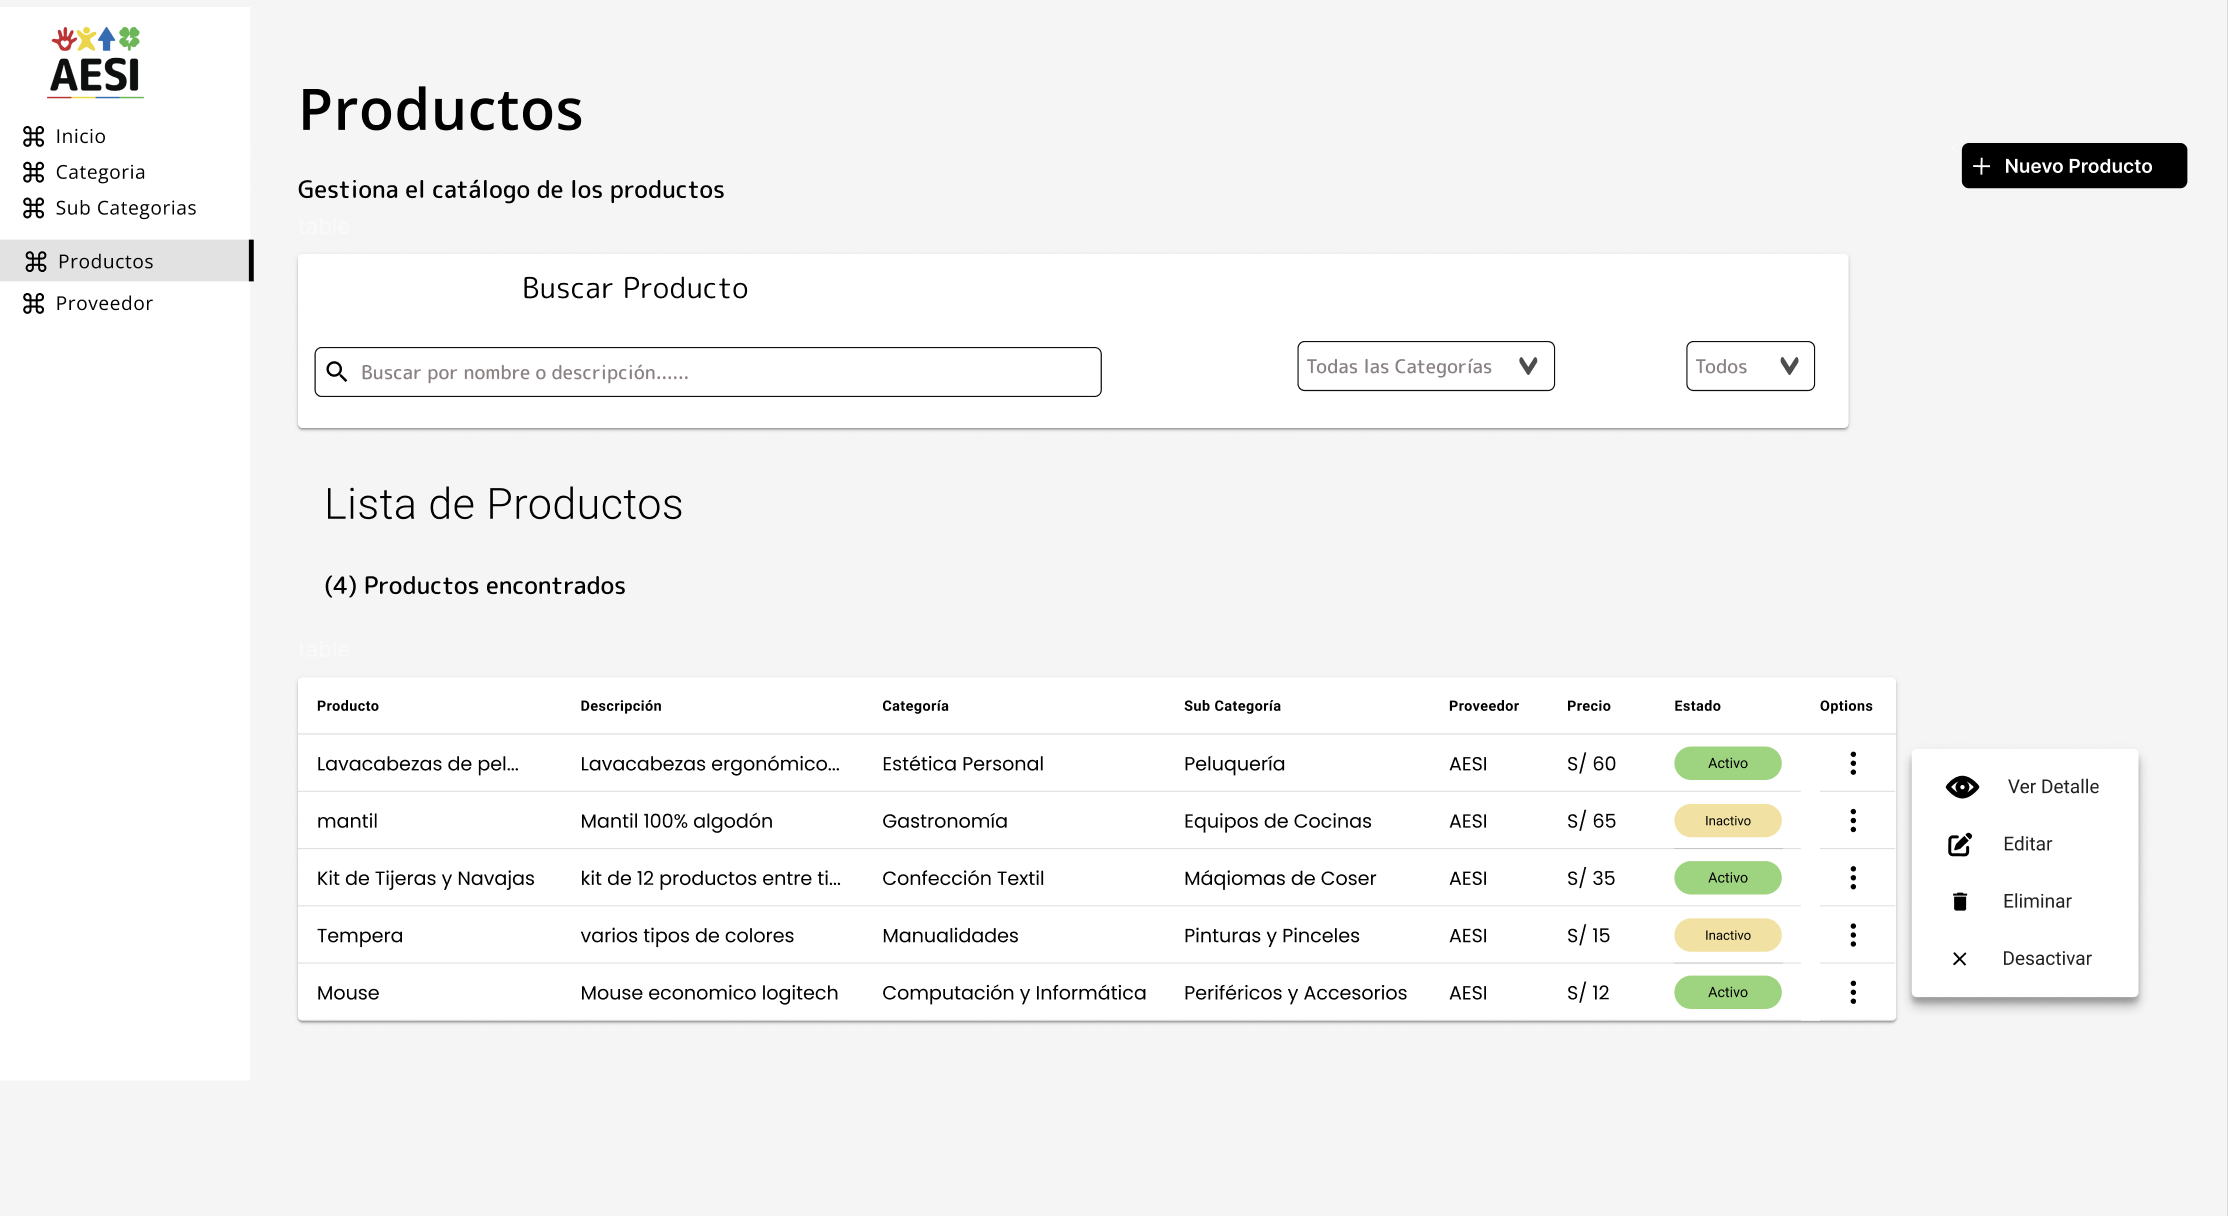Choose Ver Detalle from the context menu
Screen dimensions: 2228x1216
coord(2025,787)
